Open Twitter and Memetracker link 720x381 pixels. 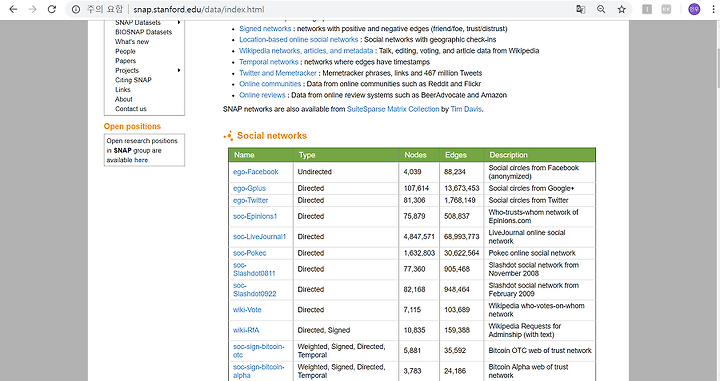click(x=278, y=73)
